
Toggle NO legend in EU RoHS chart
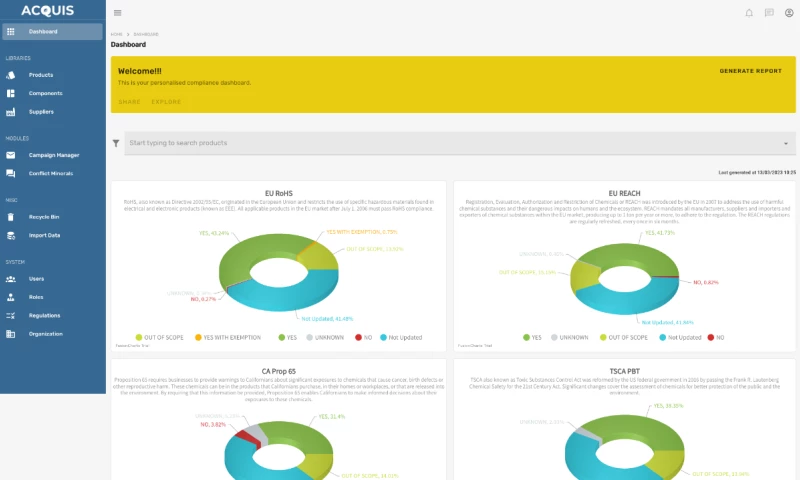click(363, 337)
